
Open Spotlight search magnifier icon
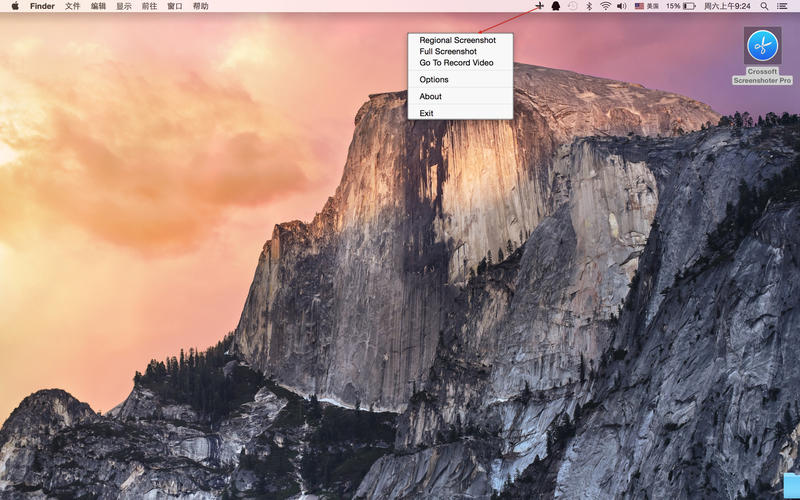coord(765,6)
